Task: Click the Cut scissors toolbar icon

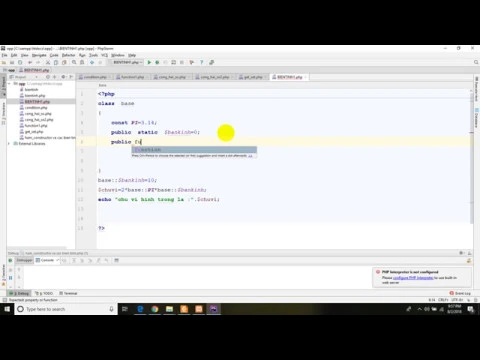Action: pos(48,62)
